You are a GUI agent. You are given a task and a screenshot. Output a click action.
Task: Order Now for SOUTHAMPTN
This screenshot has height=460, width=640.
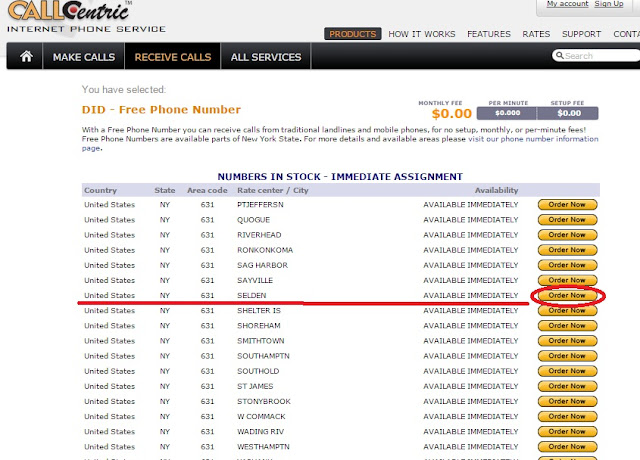(567, 356)
